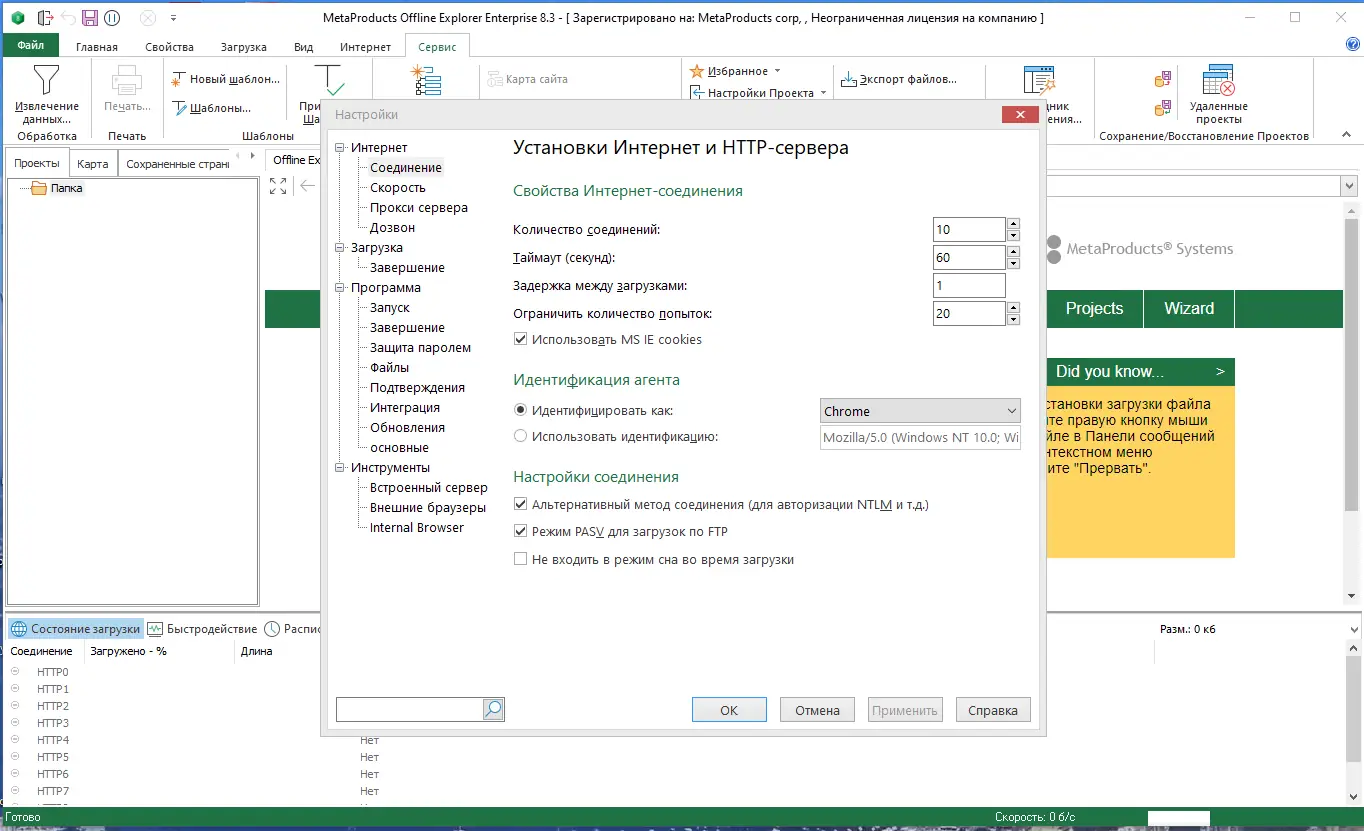The width and height of the screenshot is (1364, 831).
Task: Toggle Использовать MS IE cookies checkbox
Action: click(520, 339)
